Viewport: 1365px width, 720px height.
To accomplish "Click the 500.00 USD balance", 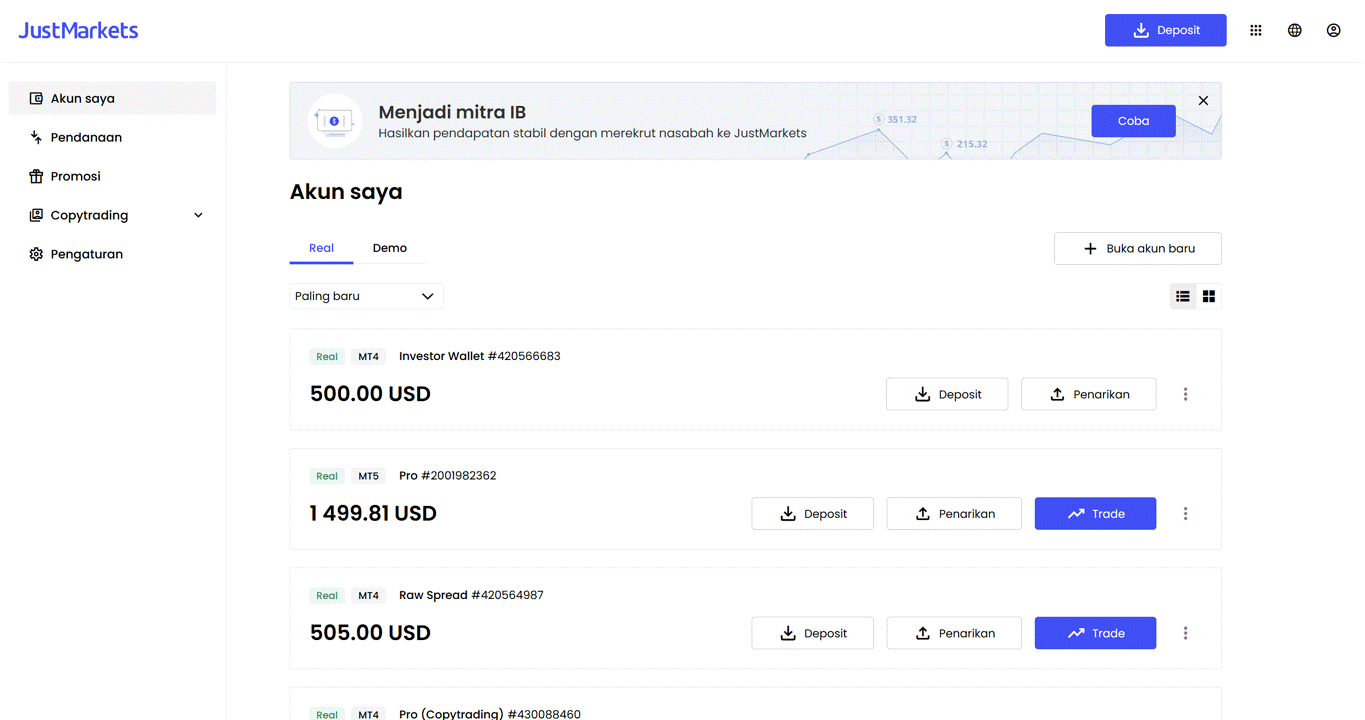I will click(x=370, y=394).
